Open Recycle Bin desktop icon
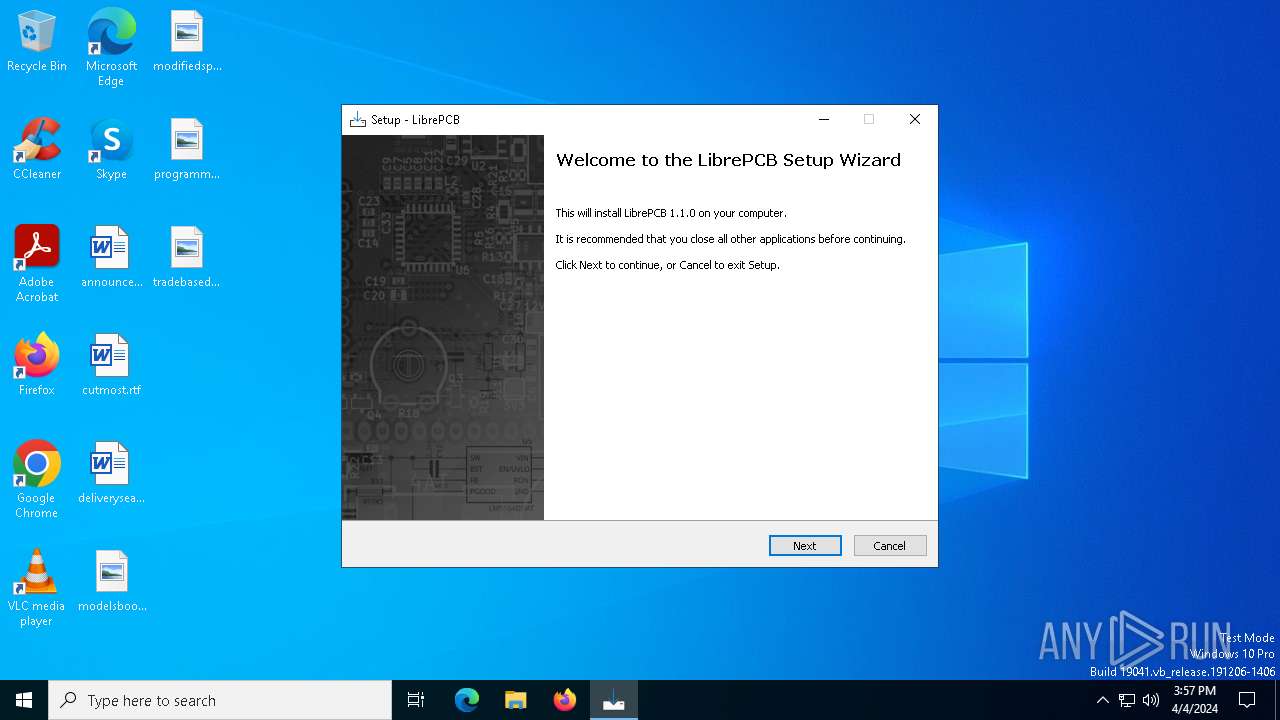Image resolution: width=1280 pixels, height=720 pixels. 37,42
